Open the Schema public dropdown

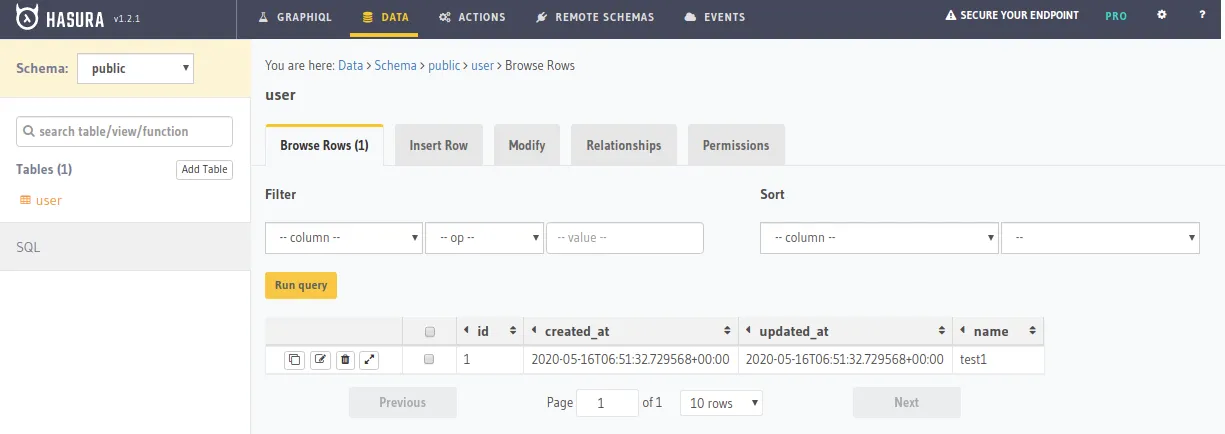[x=135, y=69]
